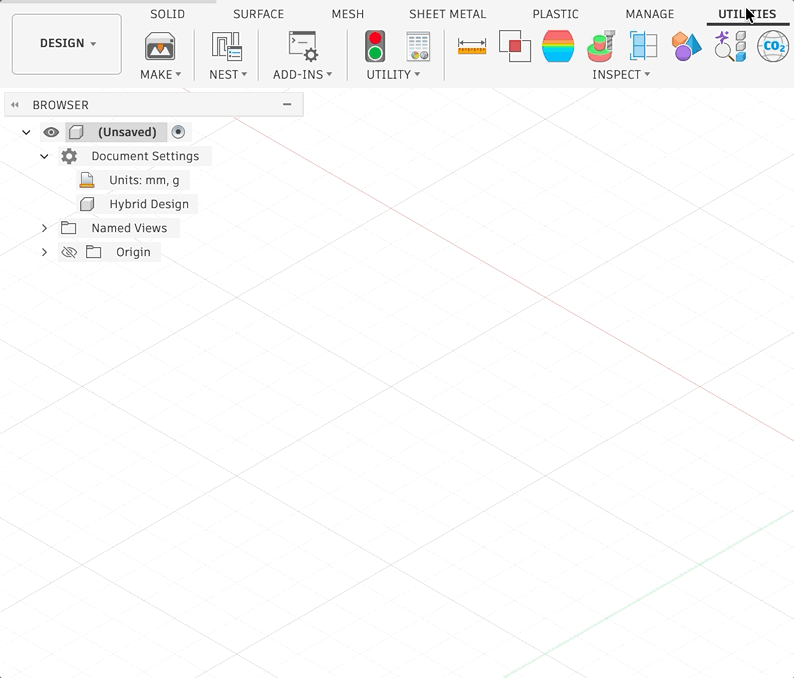Viewport: 794px width, 678px height.
Task: Toggle visibility eye of Unsaved component
Action: point(51,132)
